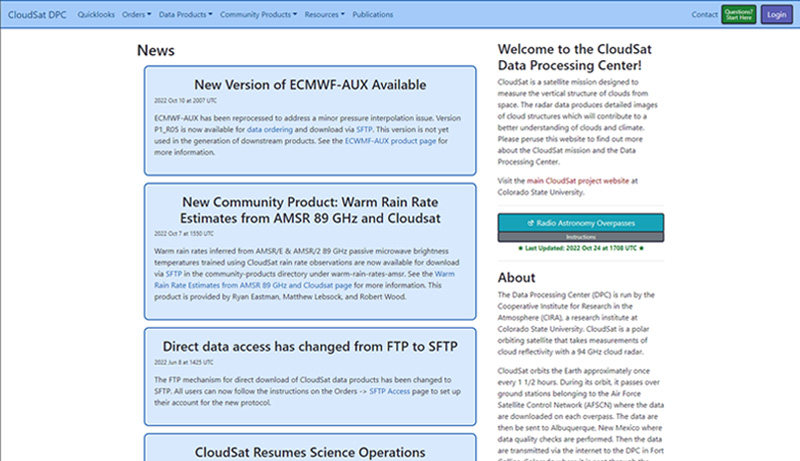Click the 'Last Updated: 2022 Oct 24' status text

(x=581, y=248)
